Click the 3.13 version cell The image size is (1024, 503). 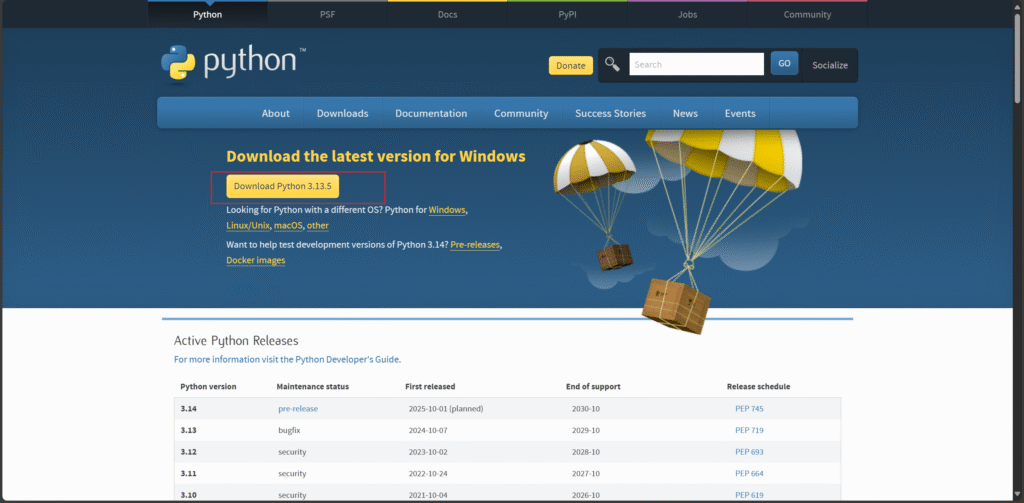pyautogui.click(x=189, y=430)
